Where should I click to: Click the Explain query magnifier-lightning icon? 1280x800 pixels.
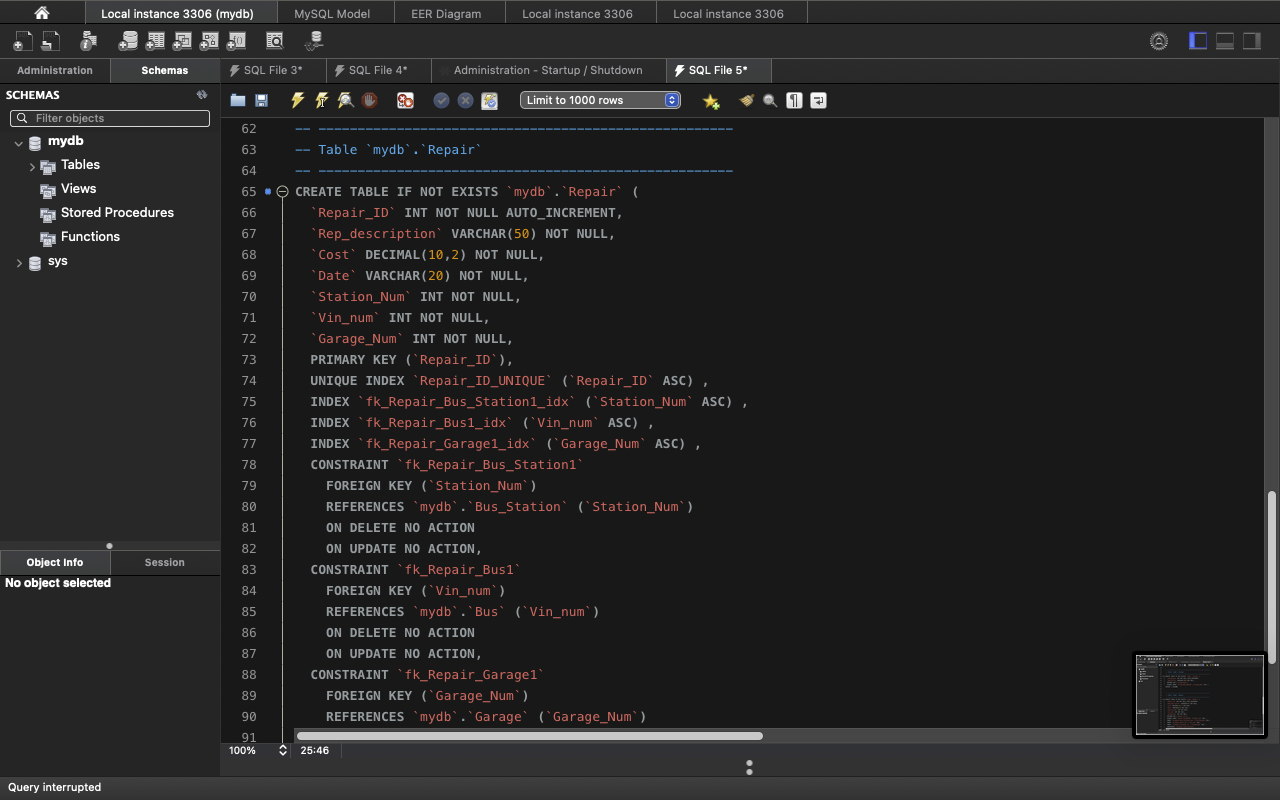pyautogui.click(x=345, y=100)
